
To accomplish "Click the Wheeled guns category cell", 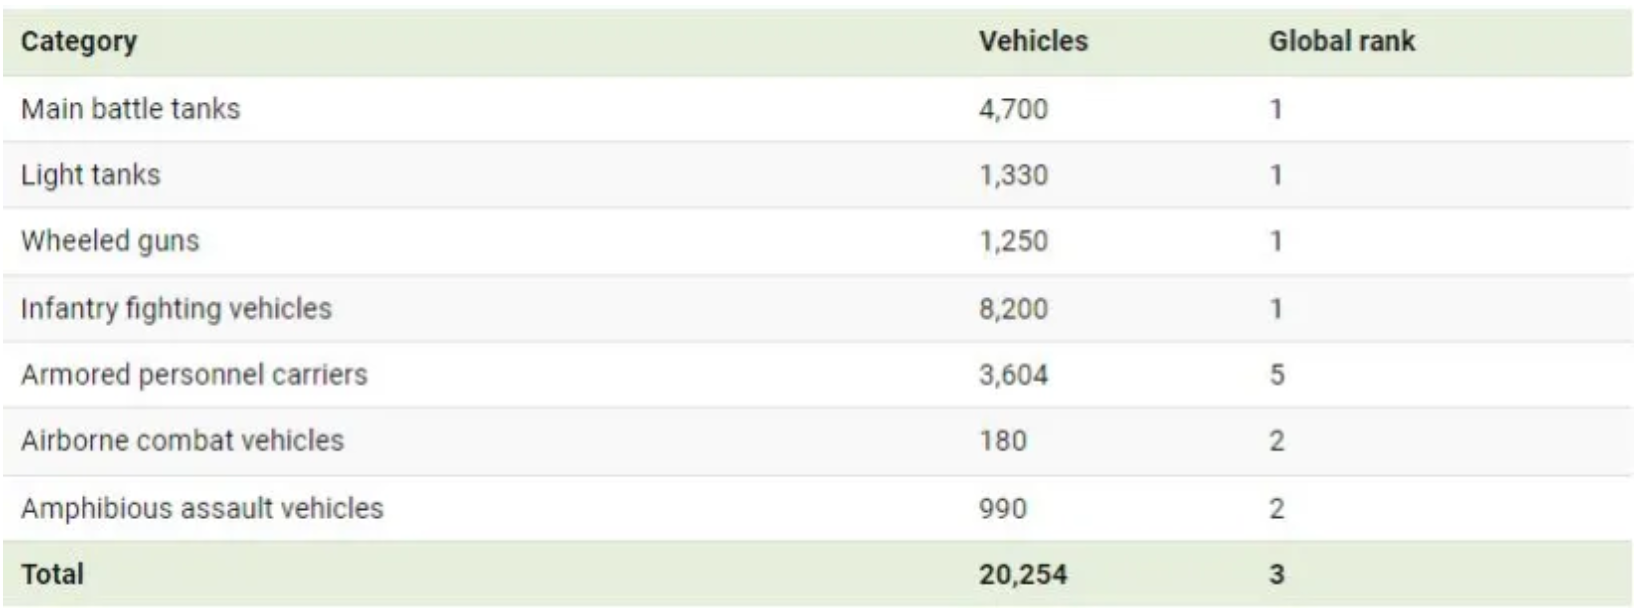I will (x=110, y=241).
